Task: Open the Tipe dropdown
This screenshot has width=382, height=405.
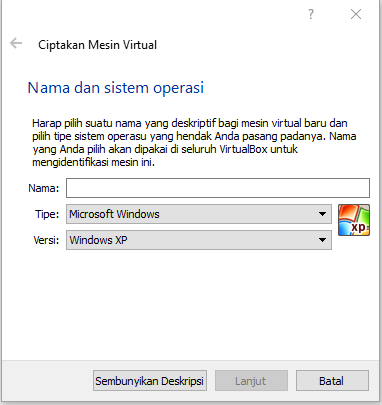Action: pyautogui.click(x=199, y=214)
